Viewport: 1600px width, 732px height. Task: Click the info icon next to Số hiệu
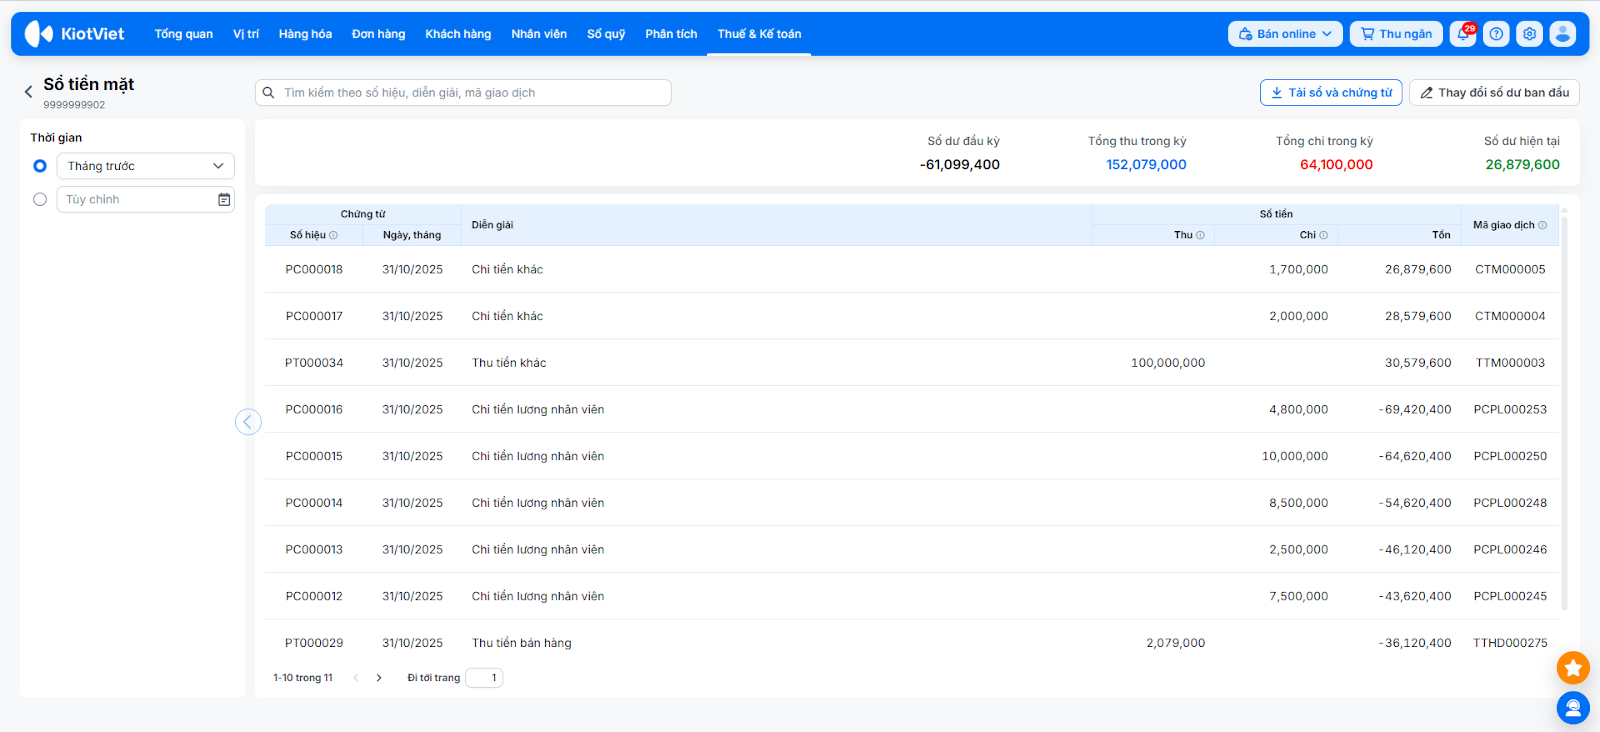[x=334, y=236]
